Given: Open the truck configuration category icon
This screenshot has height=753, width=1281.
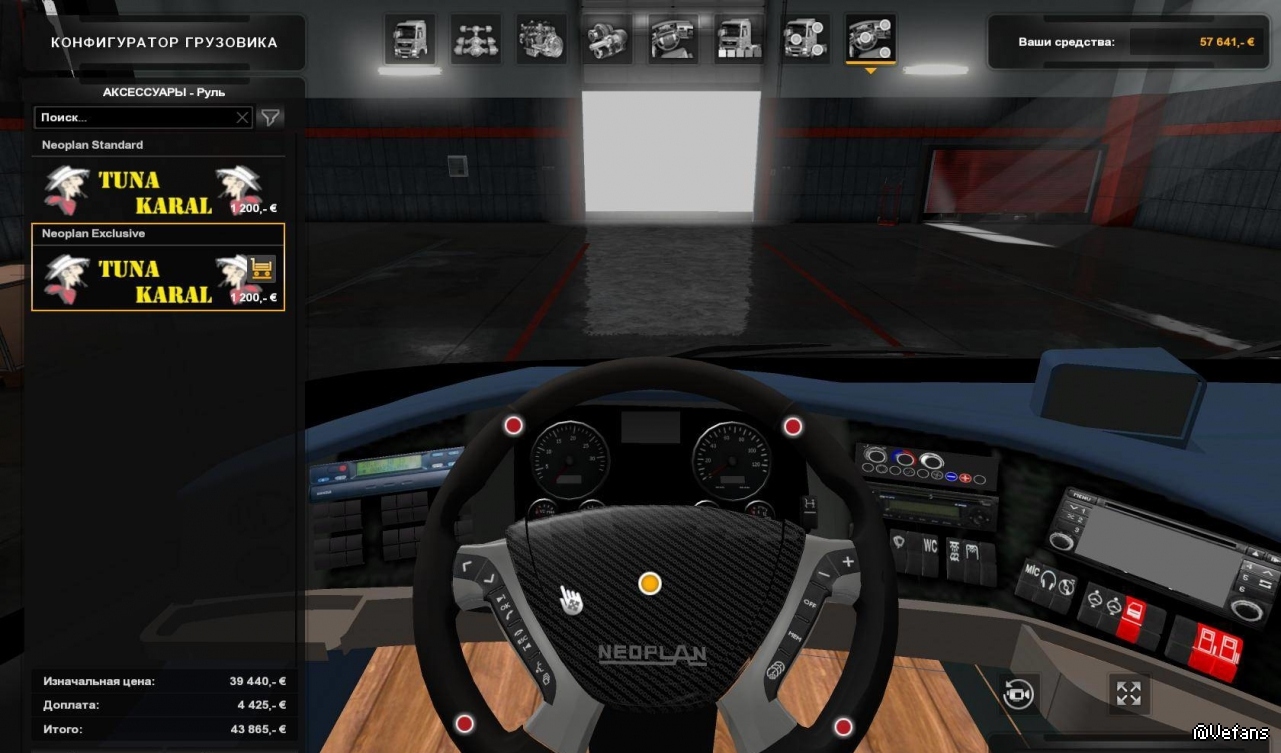Looking at the screenshot, I should coord(410,39).
